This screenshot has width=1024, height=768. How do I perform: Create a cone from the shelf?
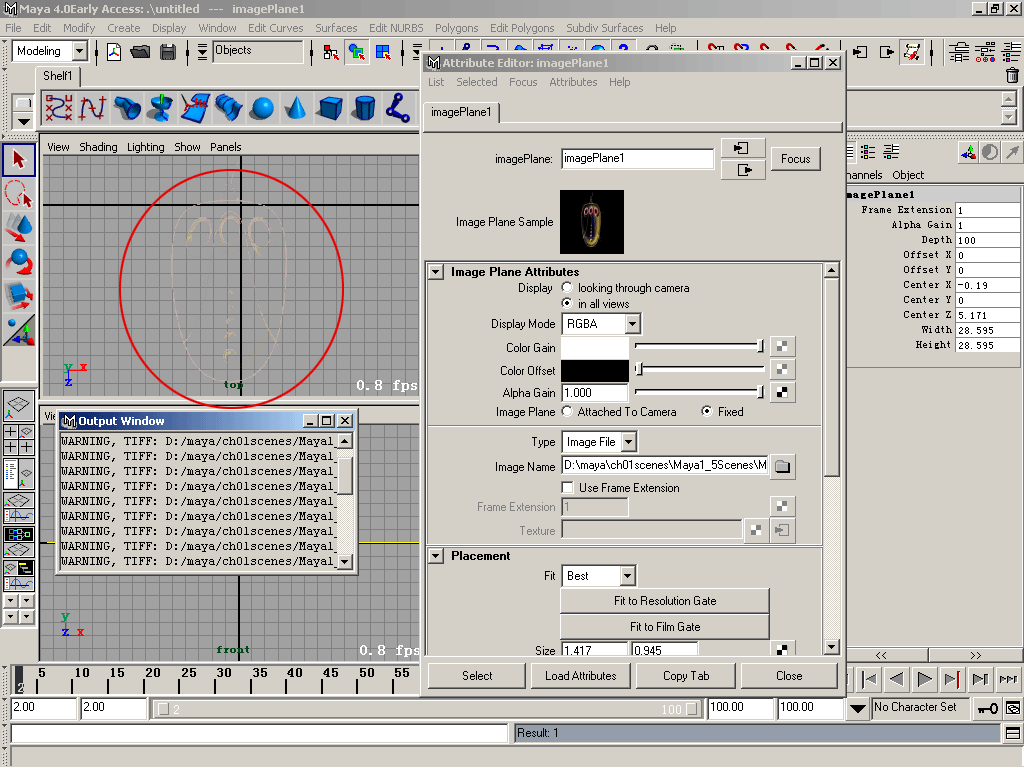[296, 108]
